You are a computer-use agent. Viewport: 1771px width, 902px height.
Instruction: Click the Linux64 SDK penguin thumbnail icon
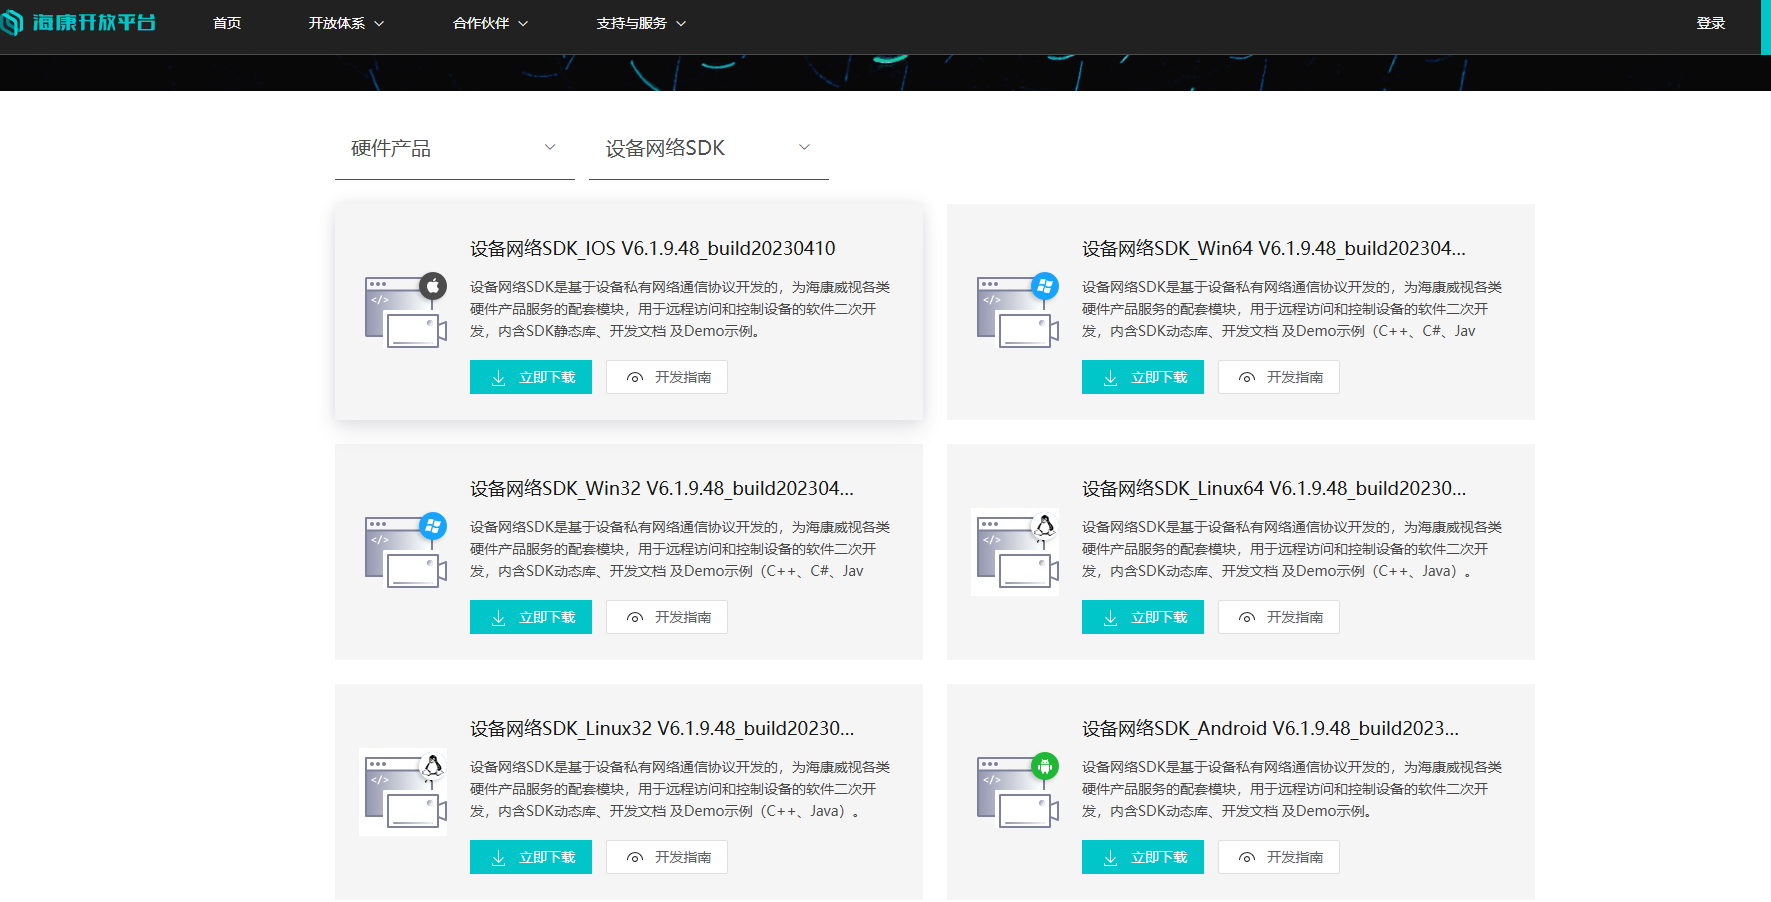point(1015,552)
